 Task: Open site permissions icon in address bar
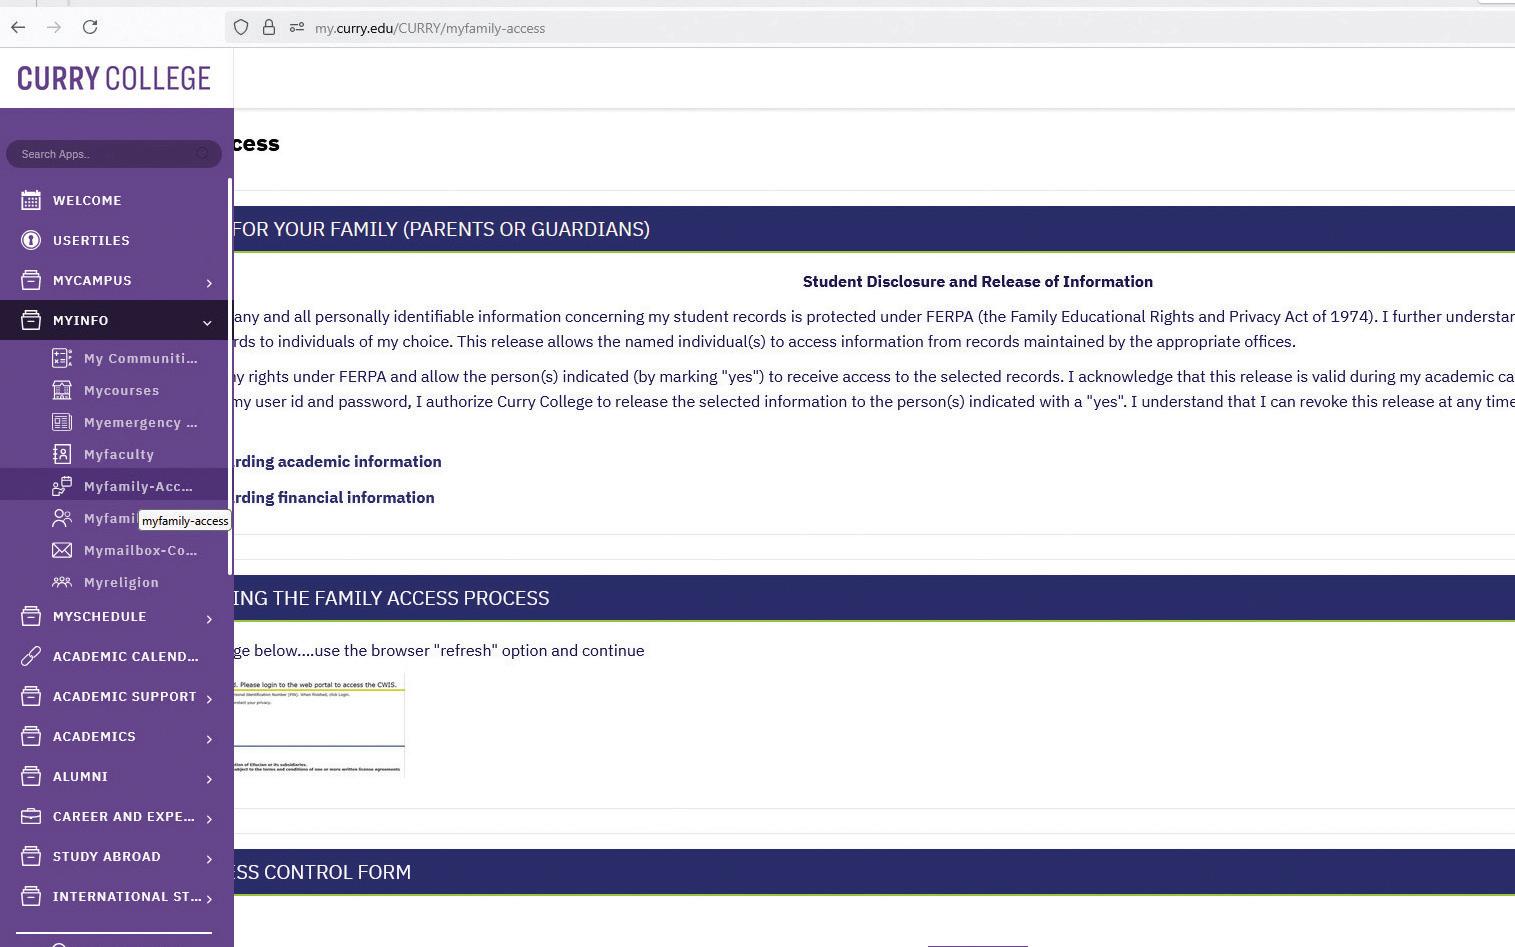(297, 28)
